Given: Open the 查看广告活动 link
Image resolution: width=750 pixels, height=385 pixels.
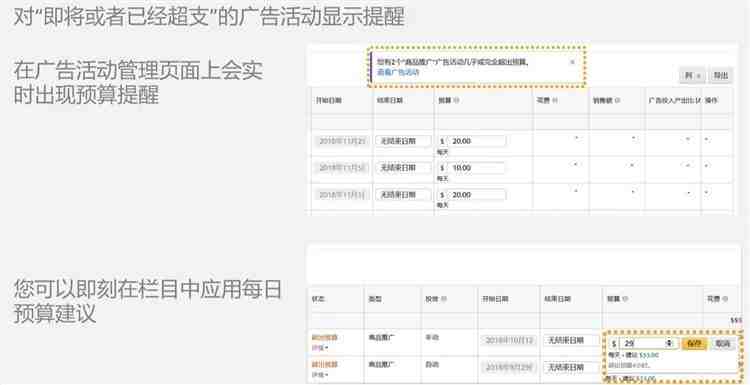Looking at the screenshot, I should tap(398, 73).
